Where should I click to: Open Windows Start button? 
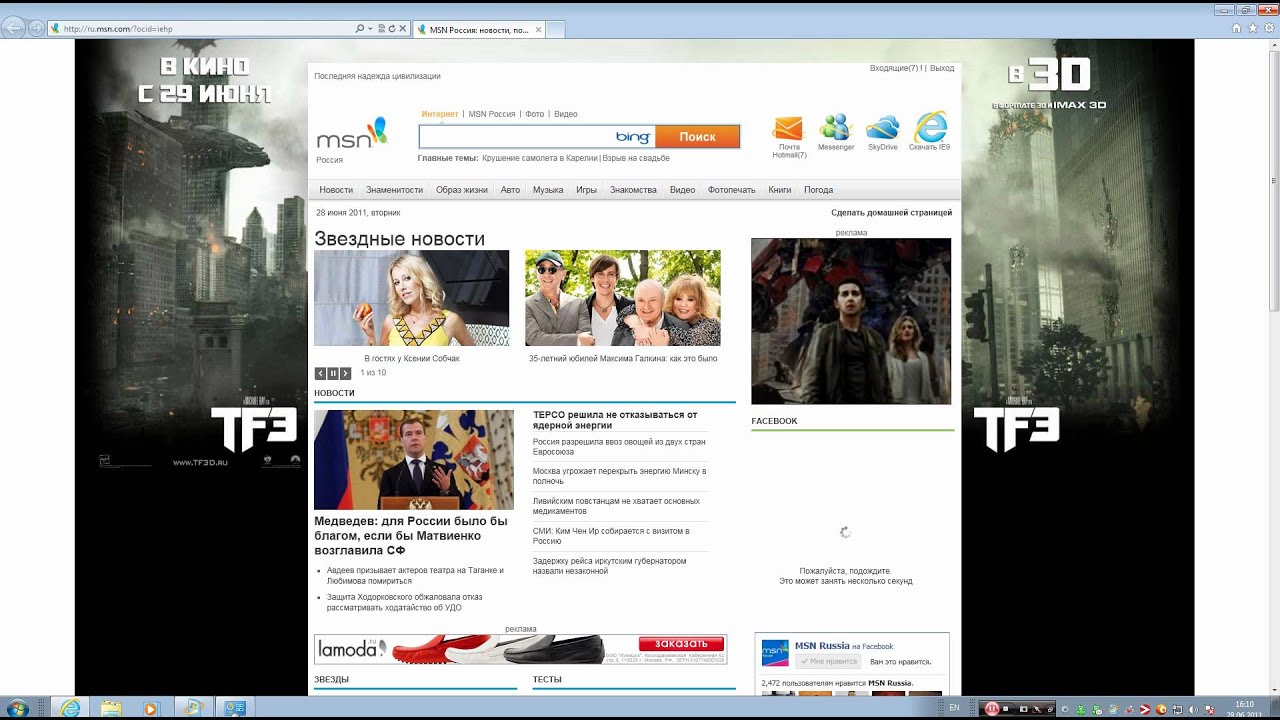[x=17, y=708]
